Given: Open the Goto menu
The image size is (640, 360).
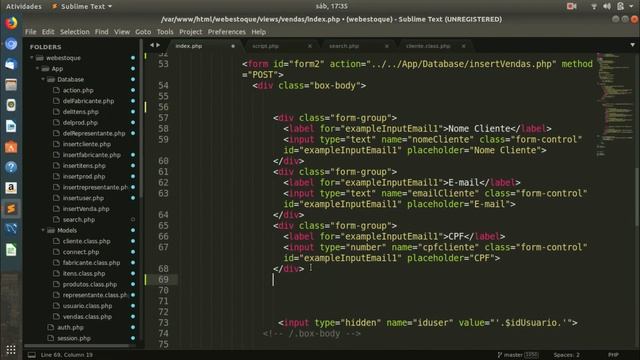Looking at the screenshot, I should pyautogui.click(x=143, y=32).
